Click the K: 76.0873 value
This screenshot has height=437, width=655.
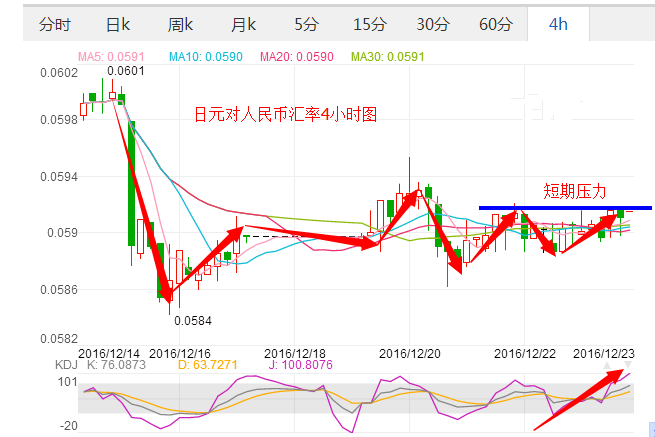[117, 365]
